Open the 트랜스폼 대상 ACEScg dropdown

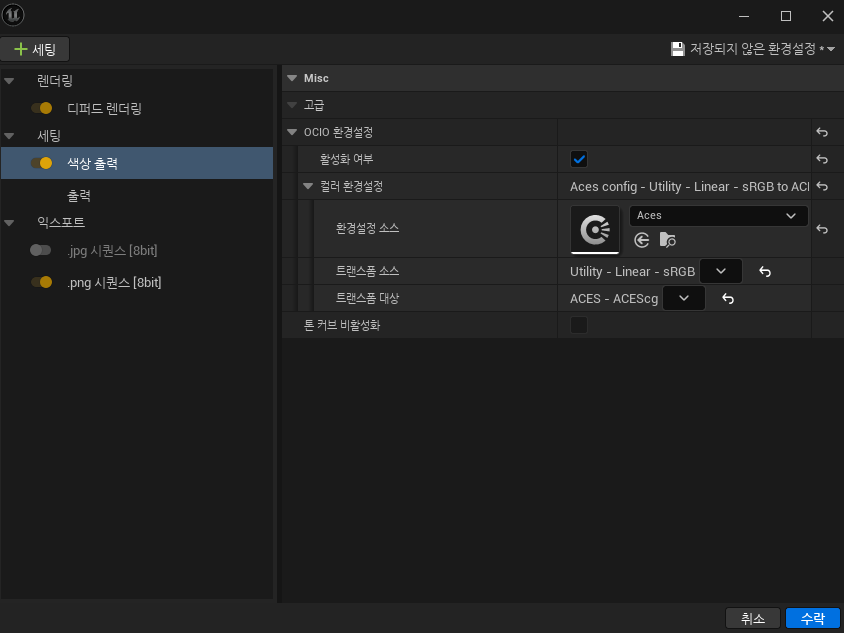tap(684, 298)
